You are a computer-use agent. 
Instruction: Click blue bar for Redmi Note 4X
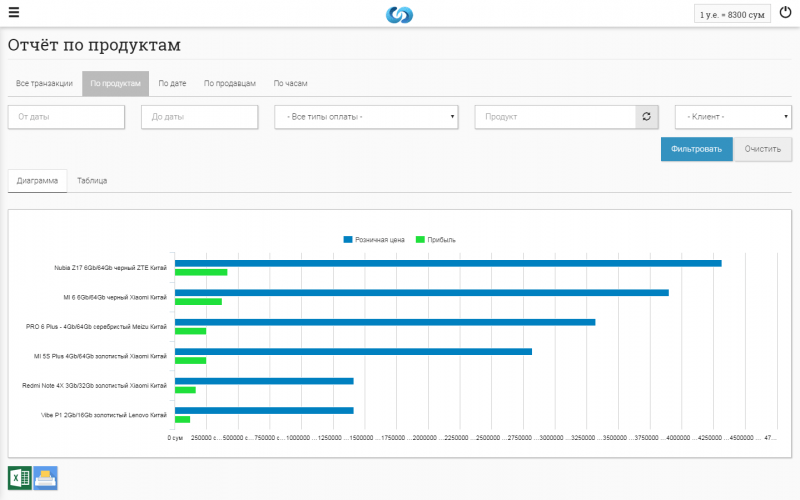pos(264,381)
